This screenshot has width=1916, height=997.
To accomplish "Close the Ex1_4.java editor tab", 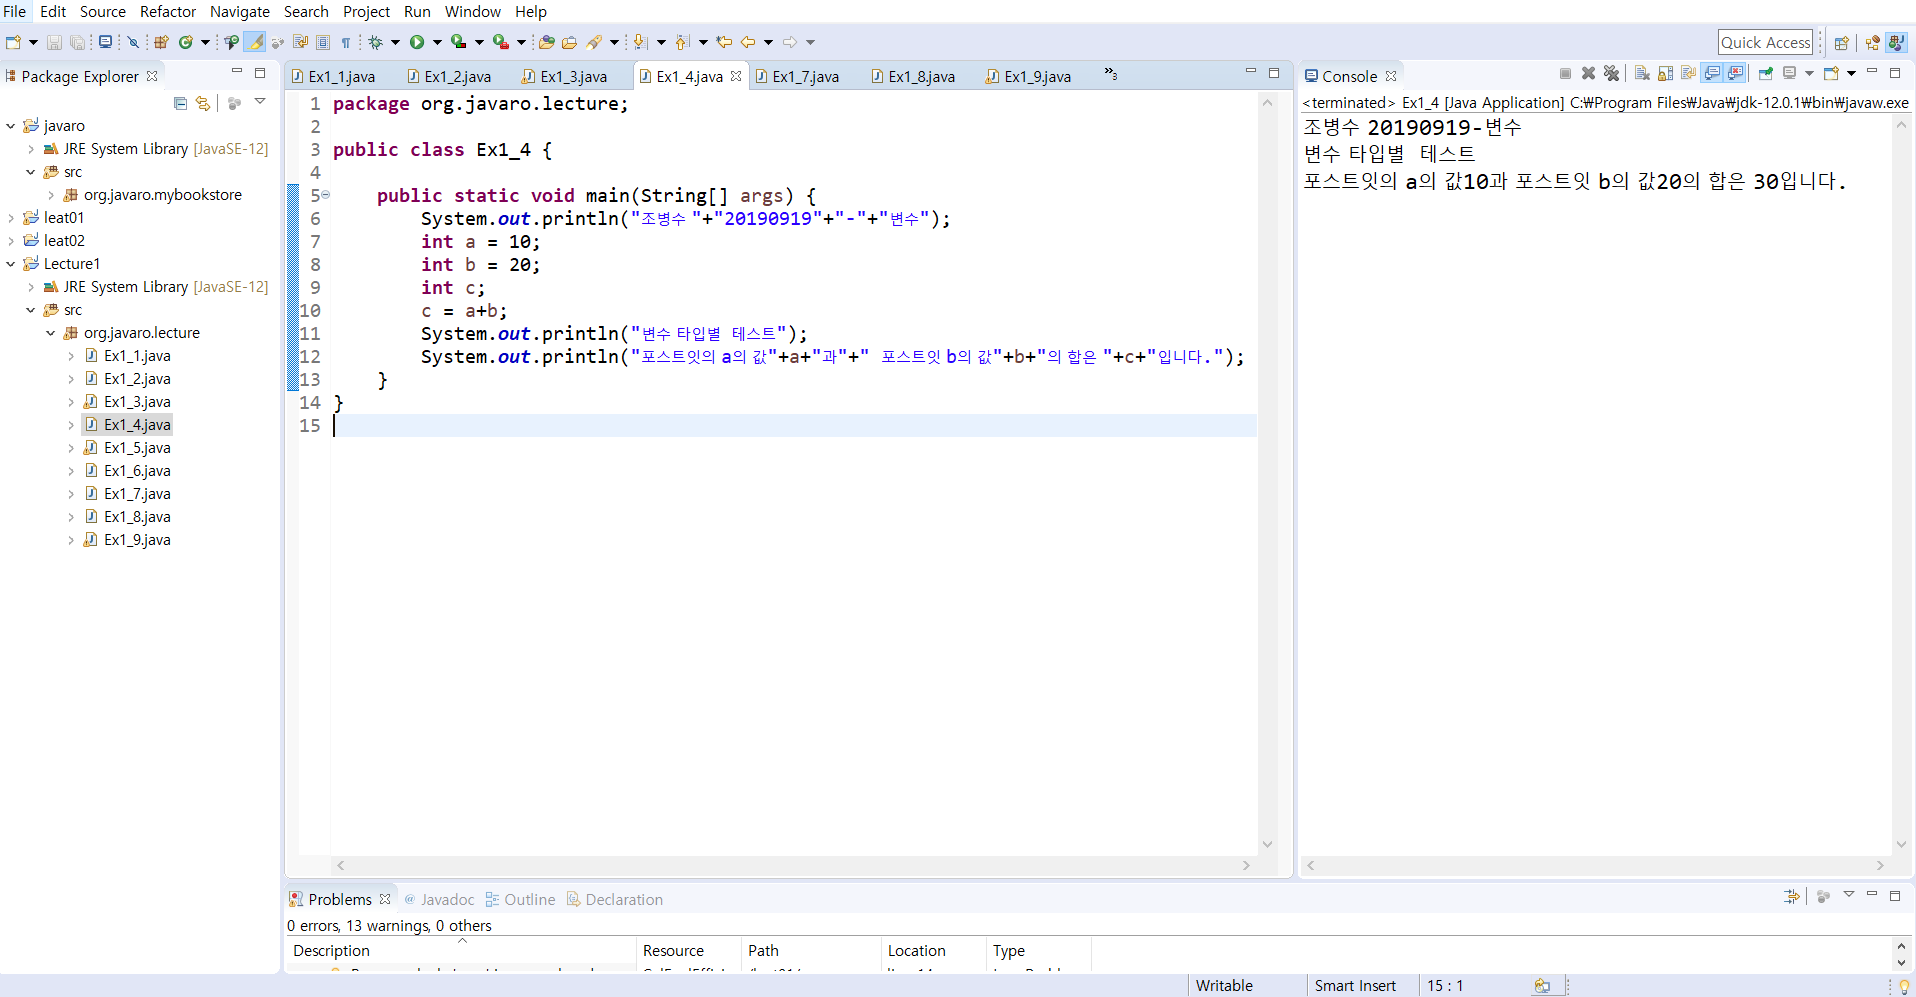I will (736, 76).
